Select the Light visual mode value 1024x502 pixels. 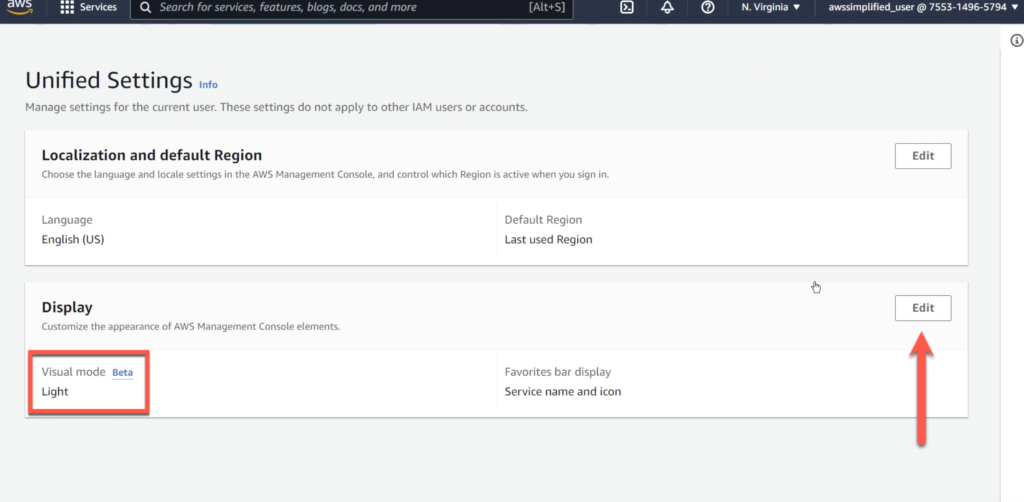click(55, 391)
